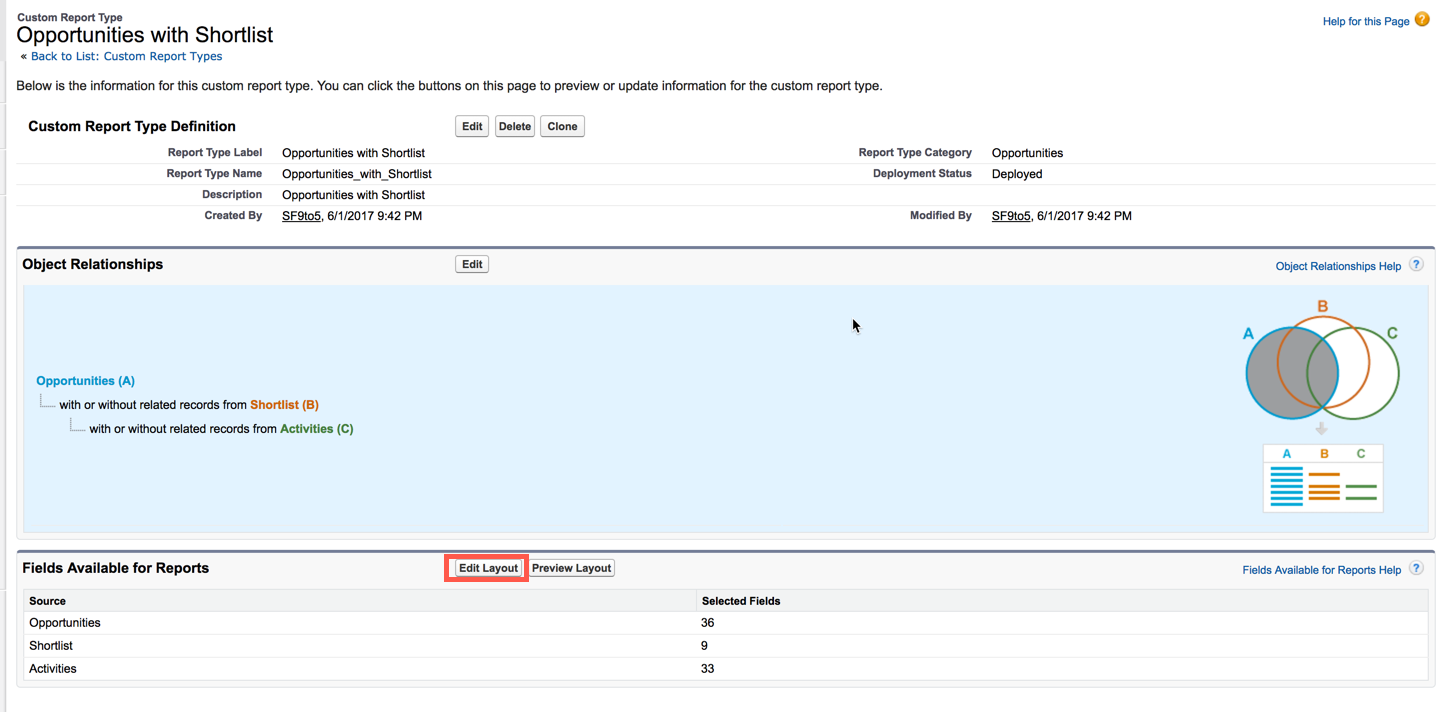Go back to Custom Report Types list

[126, 57]
